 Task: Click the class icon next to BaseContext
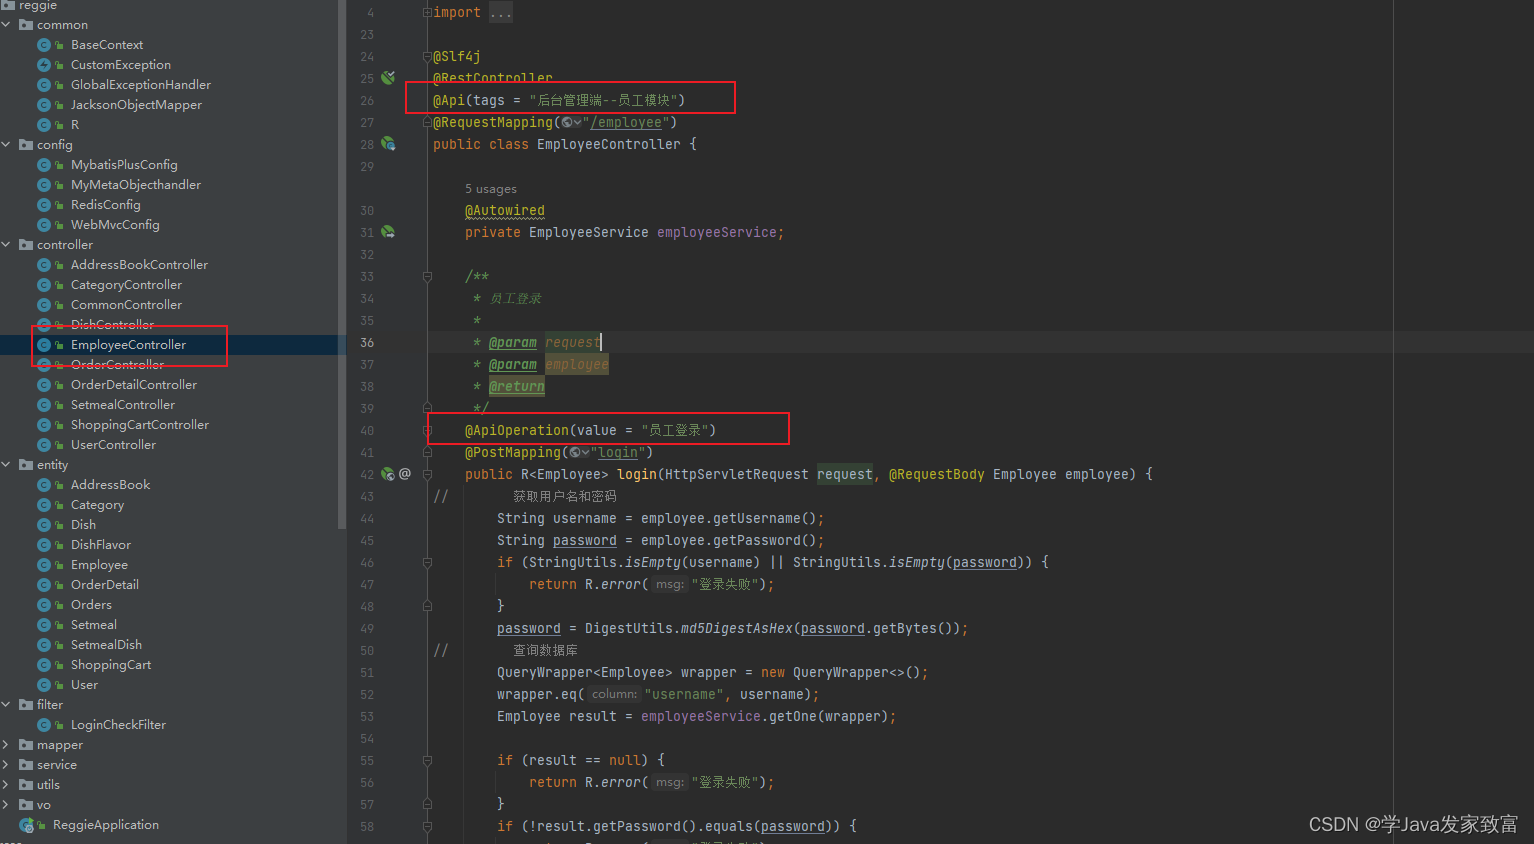(x=44, y=45)
